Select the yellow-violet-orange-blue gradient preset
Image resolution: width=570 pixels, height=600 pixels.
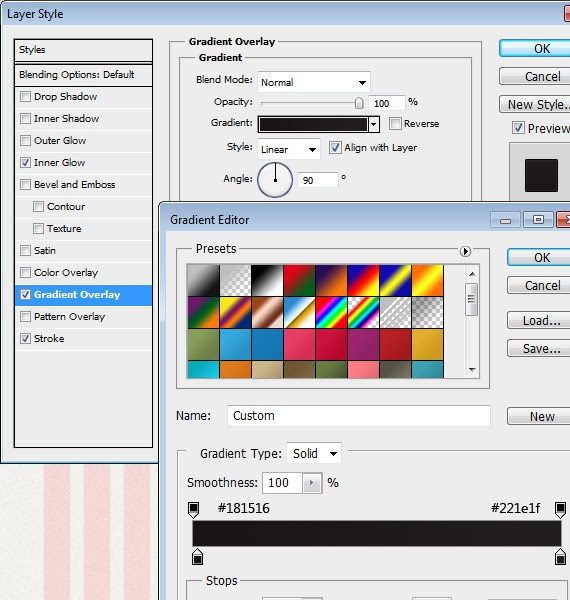236,312
